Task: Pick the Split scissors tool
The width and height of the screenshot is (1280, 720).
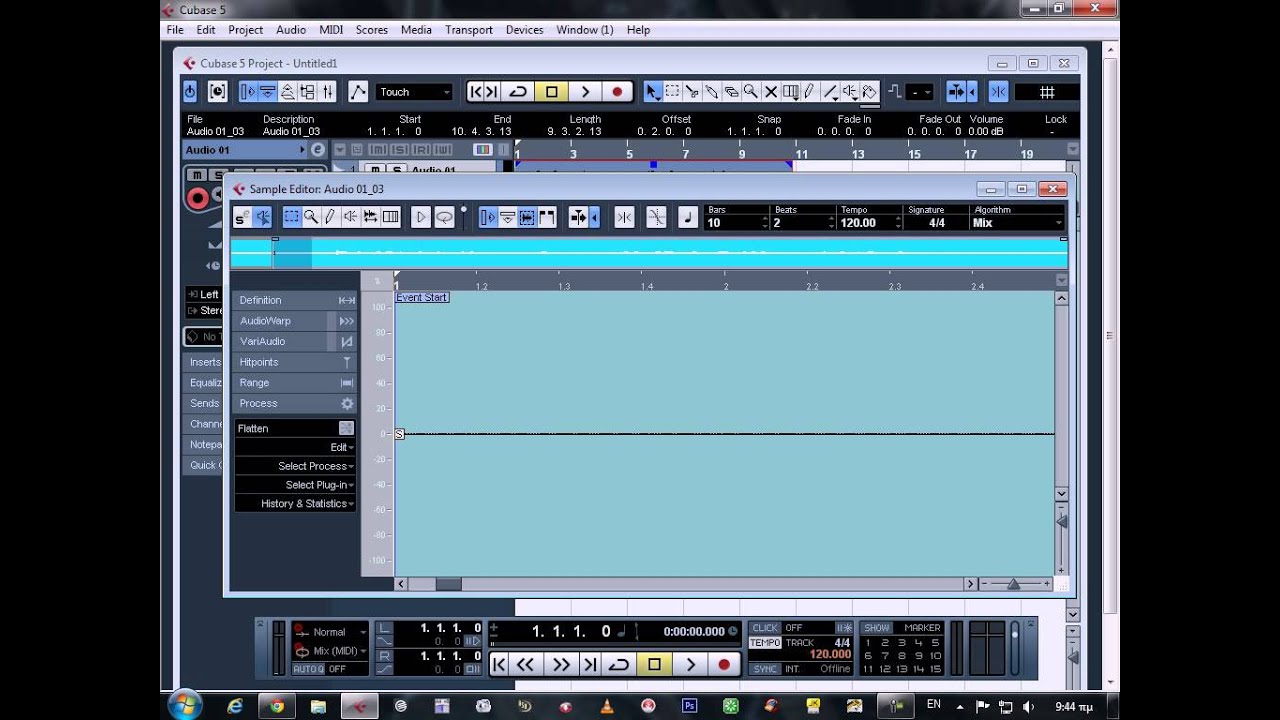Action: coord(692,92)
